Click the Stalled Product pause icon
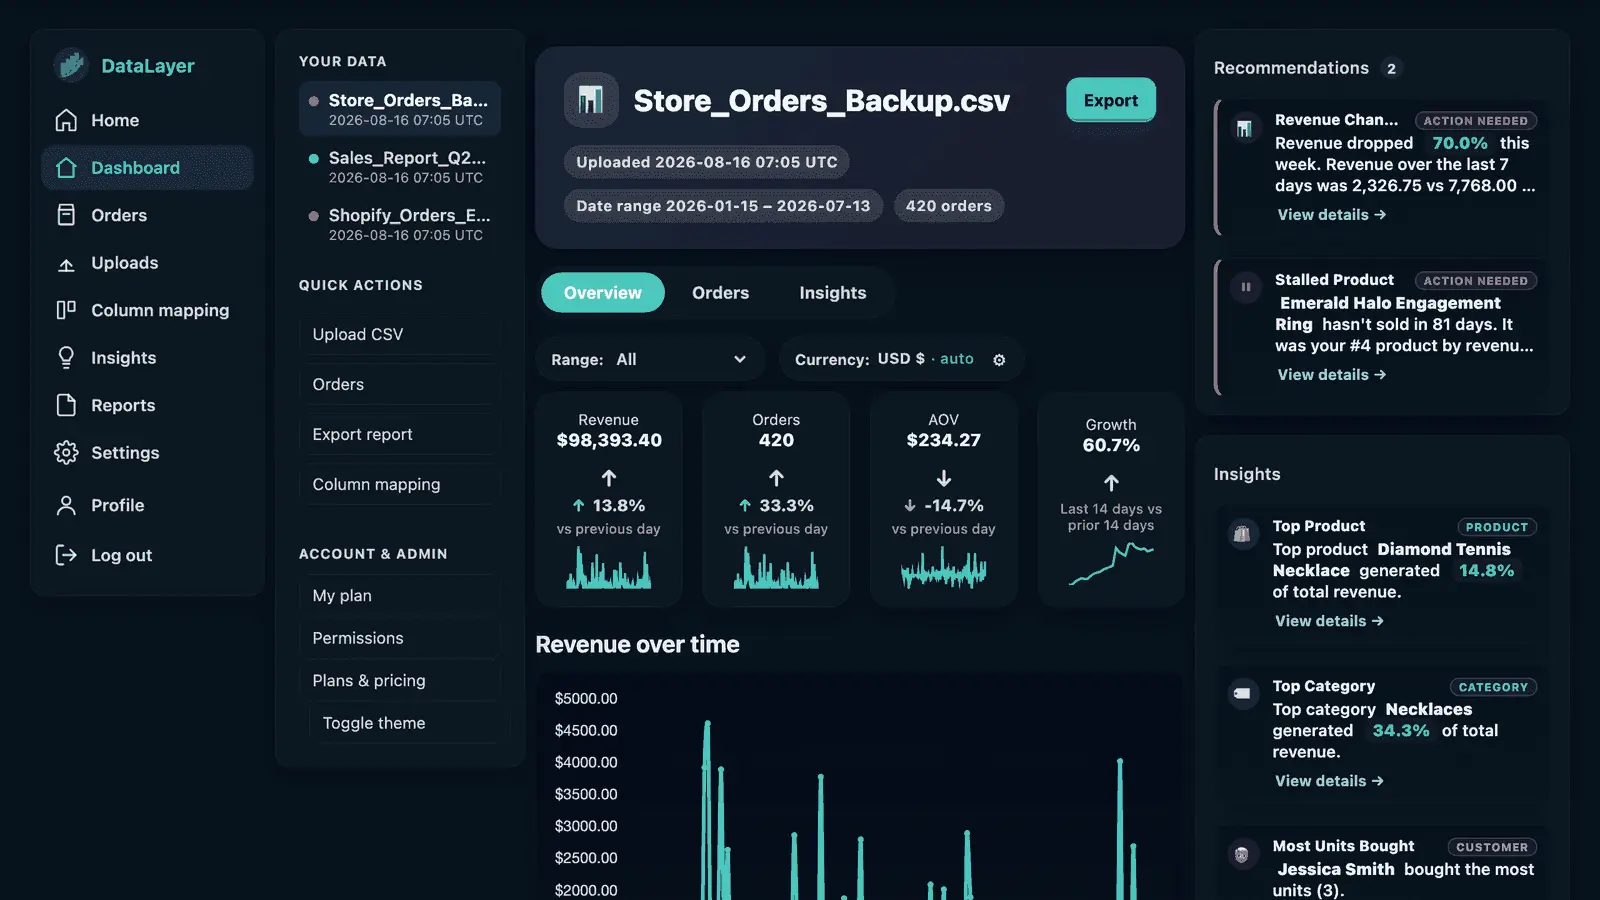This screenshot has height=900, width=1600. point(1246,287)
